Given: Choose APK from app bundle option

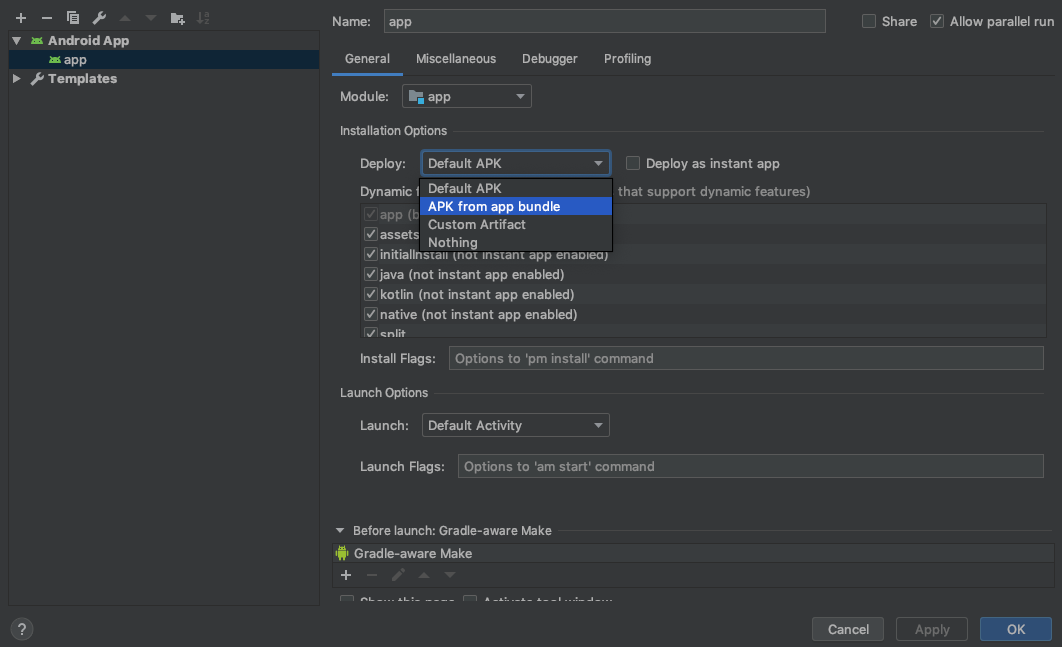Looking at the screenshot, I should click(x=494, y=206).
